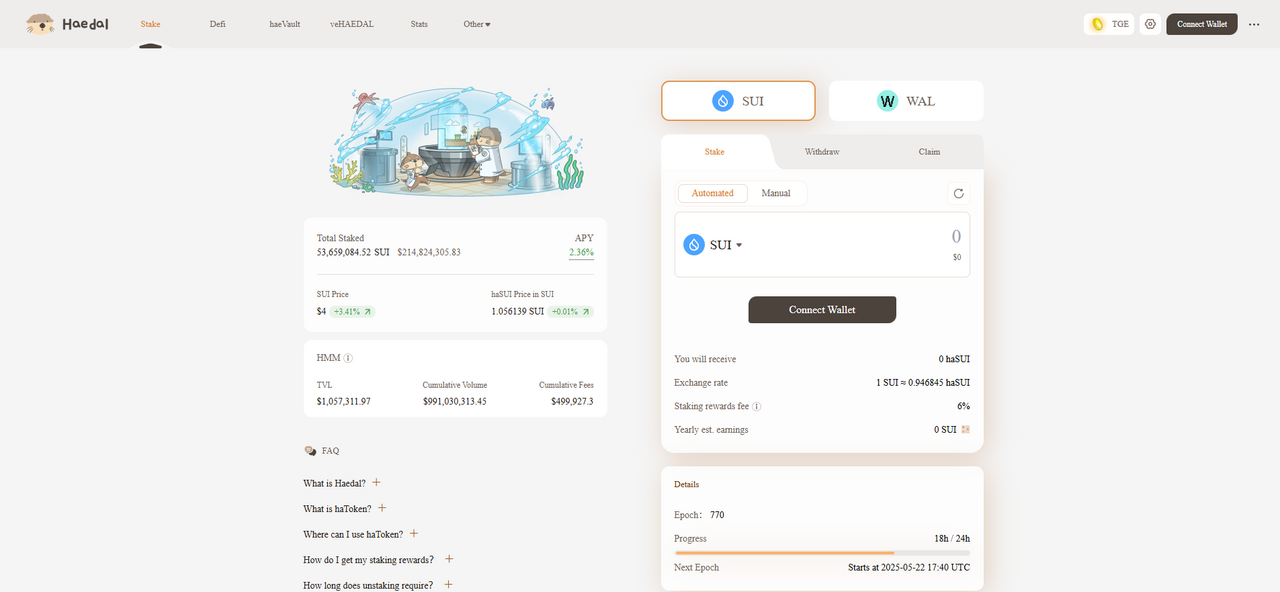Image resolution: width=1280 pixels, height=592 pixels.
Task: Click the haSUI price change +0.01% badge
Action: pos(570,311)
